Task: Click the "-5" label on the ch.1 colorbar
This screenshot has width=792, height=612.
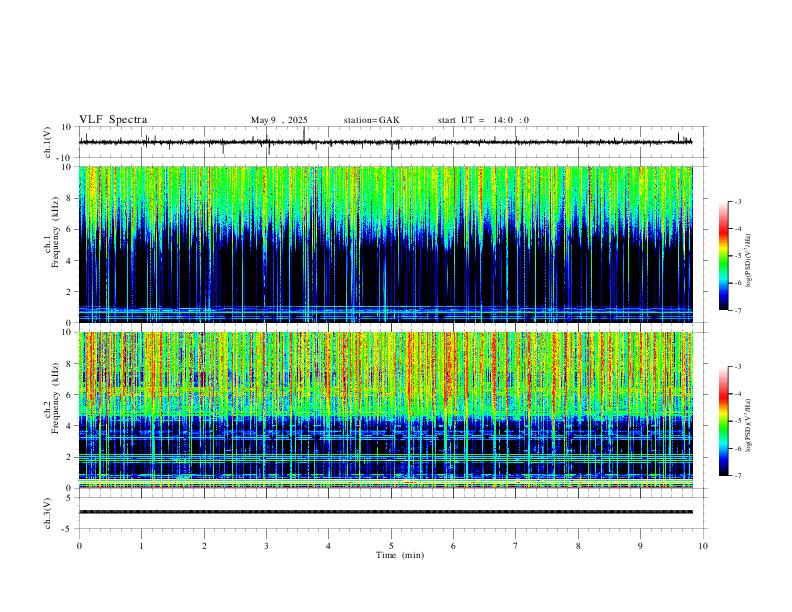Action: (x=737, y=256)
